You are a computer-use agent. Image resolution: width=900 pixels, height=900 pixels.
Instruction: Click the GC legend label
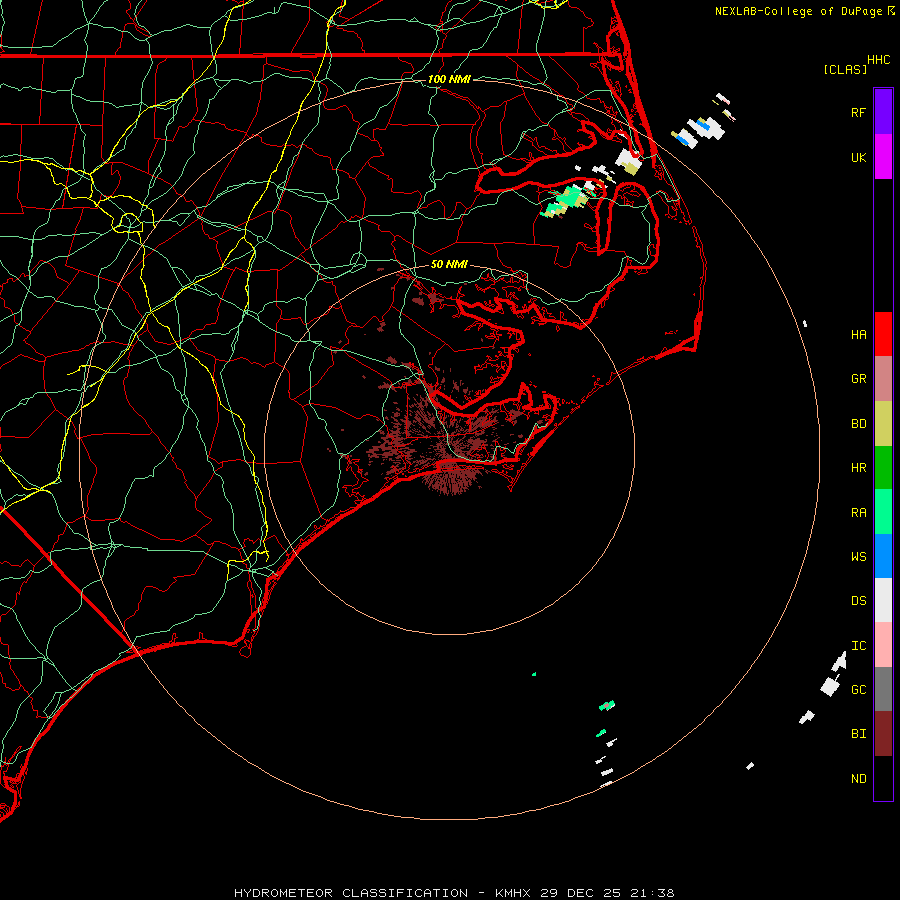[858, 690]
